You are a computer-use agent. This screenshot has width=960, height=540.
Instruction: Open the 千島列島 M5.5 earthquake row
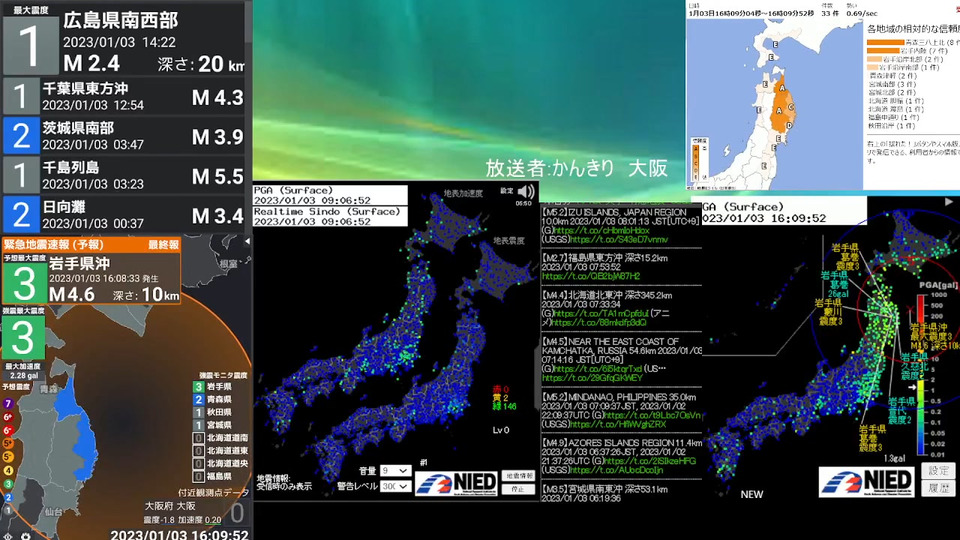[x=124, y=175]
